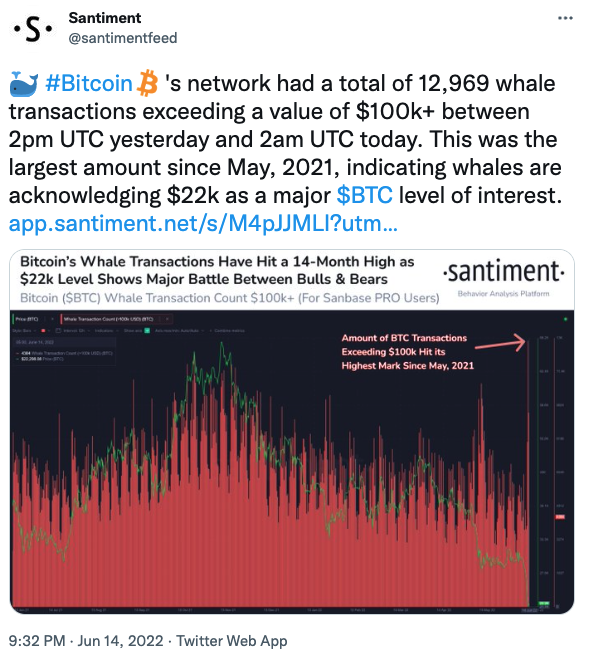Remove the Price (BTC) metric chip
This screenshot has width=589, height=659.
pos(52,319)
